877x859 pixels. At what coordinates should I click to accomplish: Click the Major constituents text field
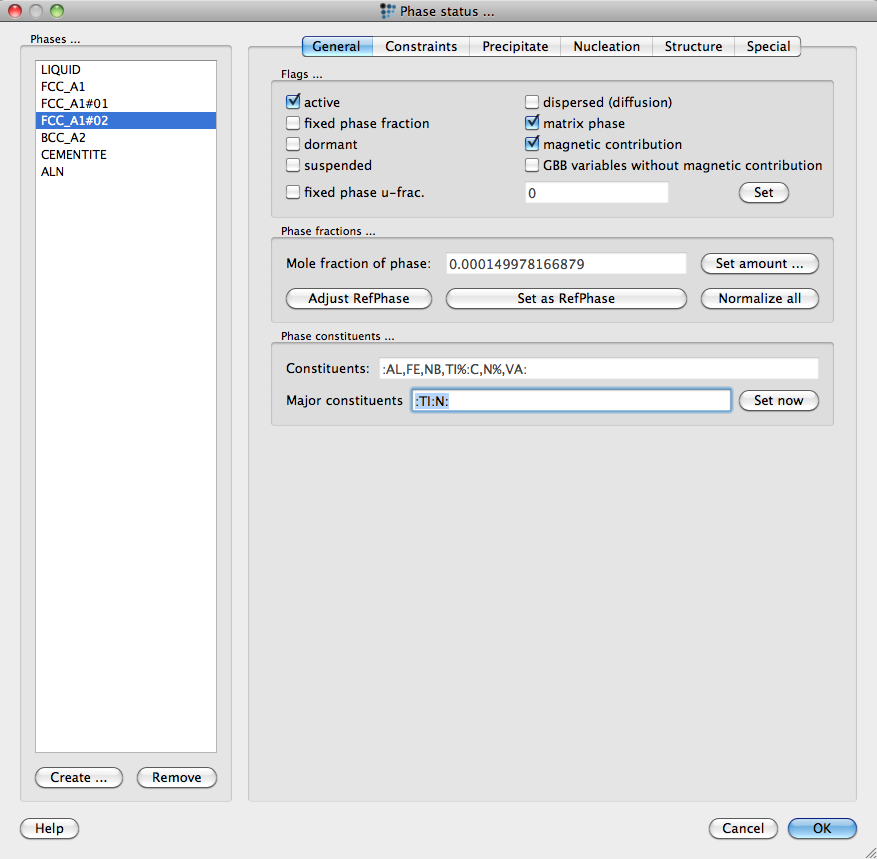click(x=571, y=400)
